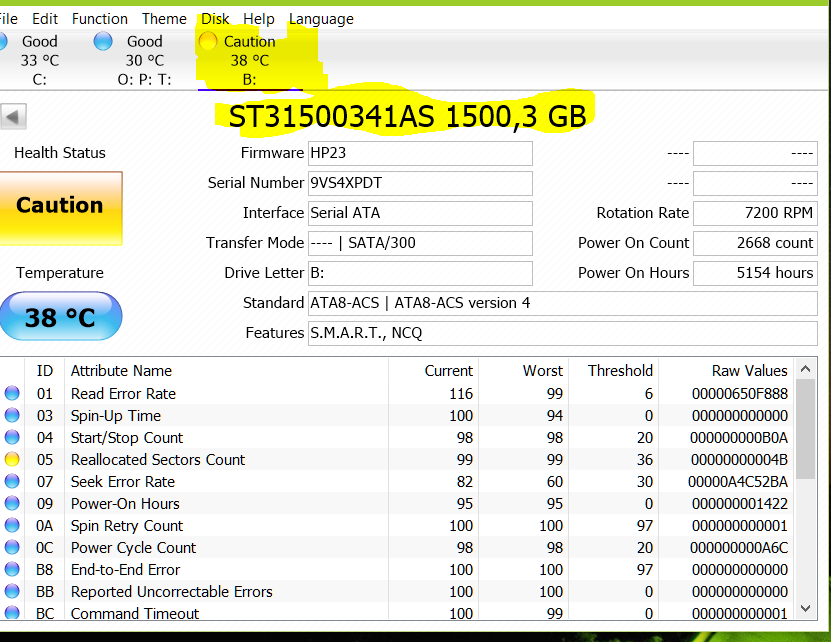
Task: Select the Seek Error Rate attribute name
Action: pyautogui.click(x=123, y=482)
